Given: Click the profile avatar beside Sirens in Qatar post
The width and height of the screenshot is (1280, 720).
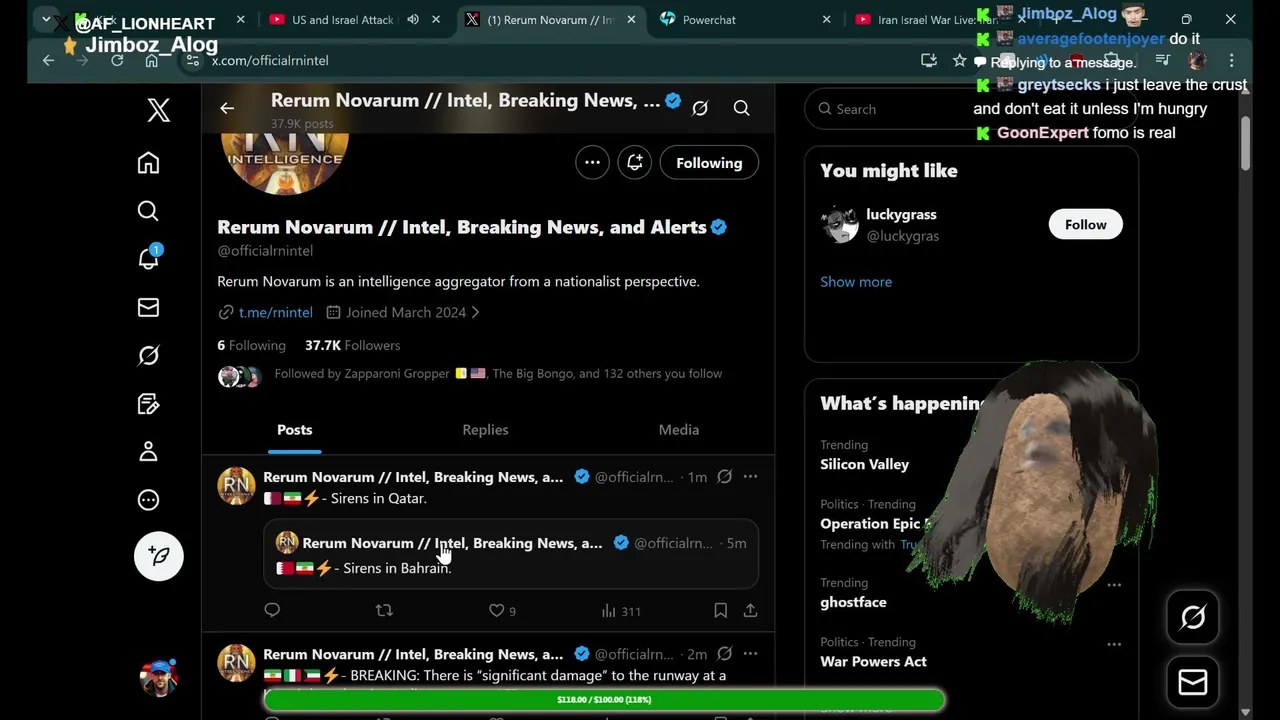Looking at the screenshot, I should coord(236,486).
